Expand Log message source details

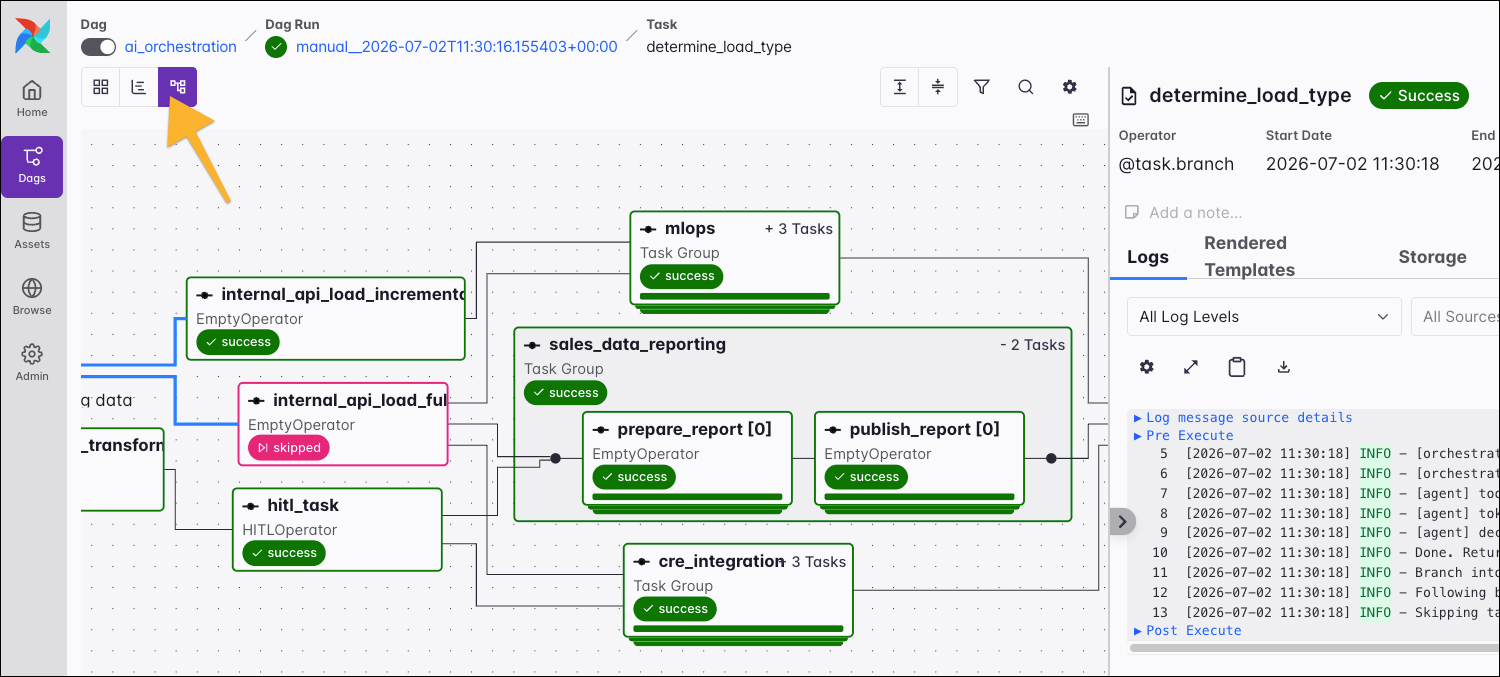[1243, 417]
